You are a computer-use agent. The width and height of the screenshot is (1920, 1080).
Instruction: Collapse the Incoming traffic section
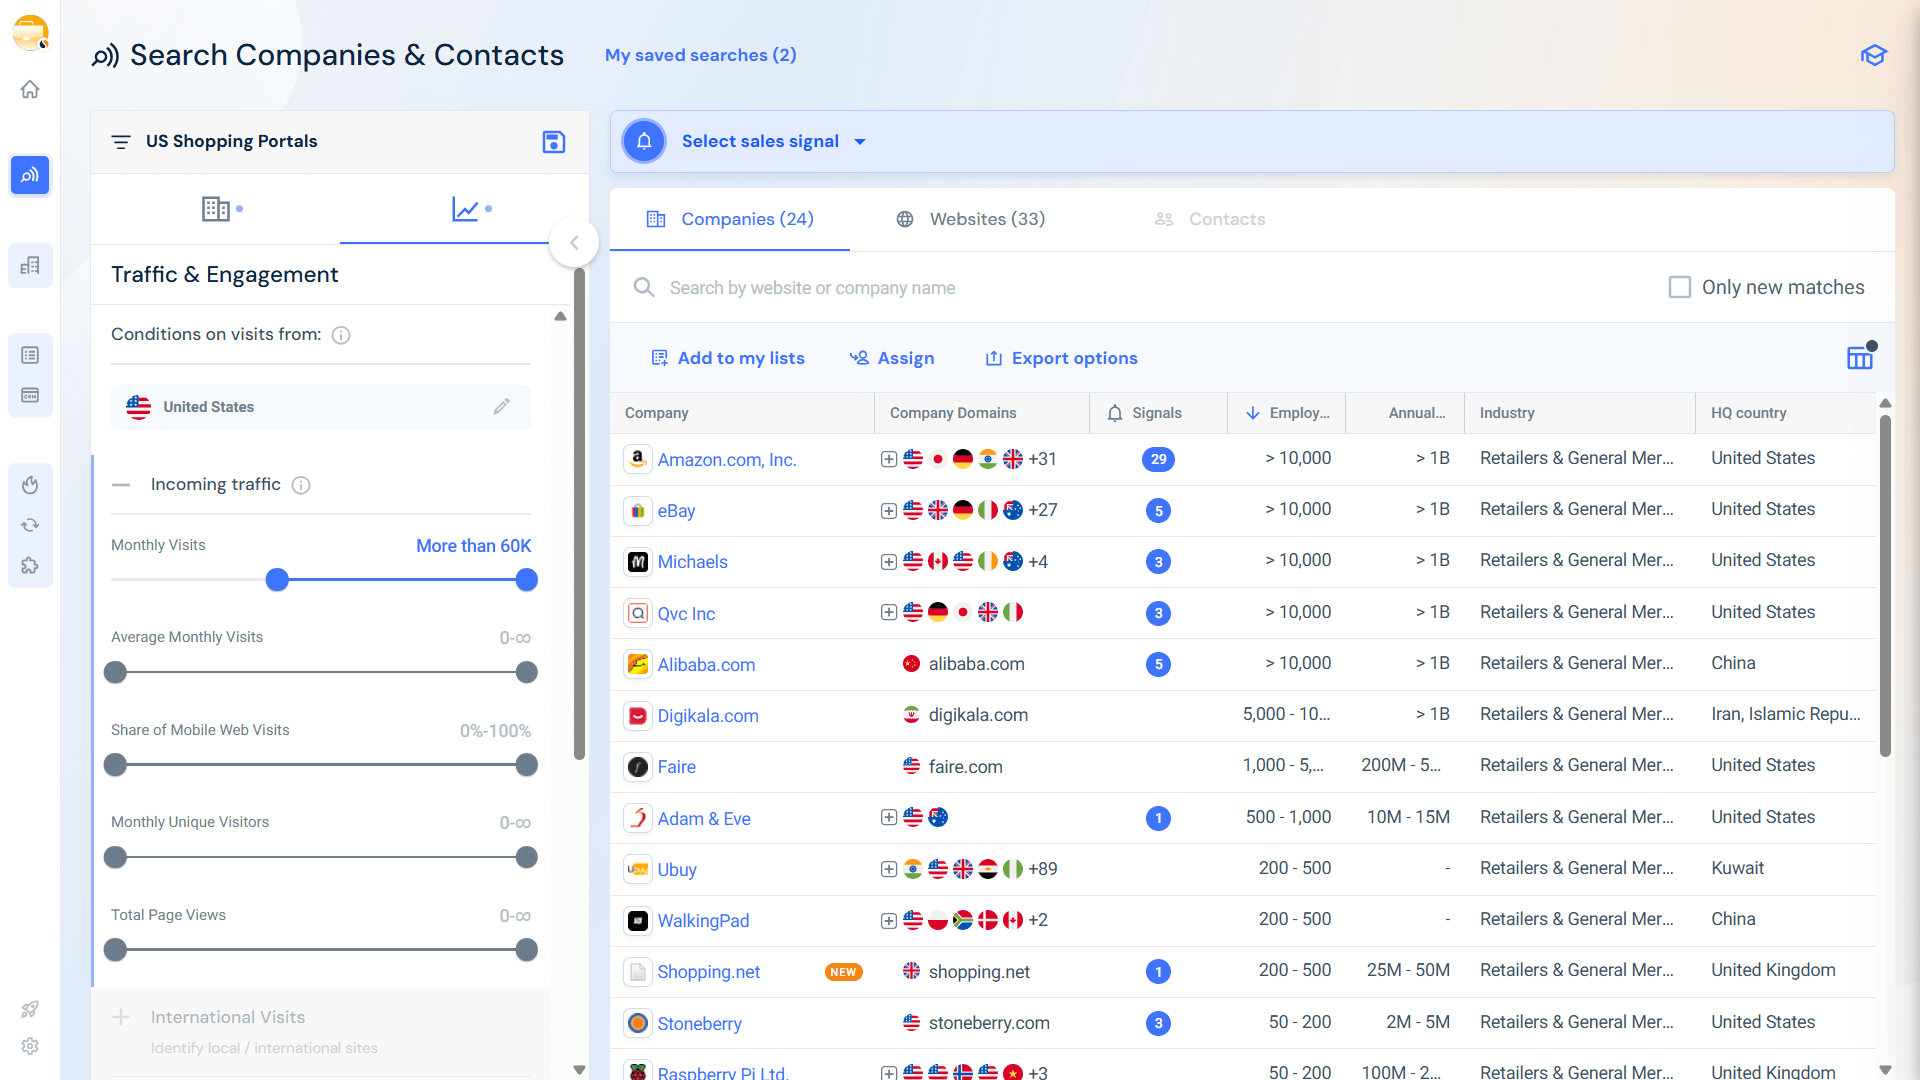(121, 485)
